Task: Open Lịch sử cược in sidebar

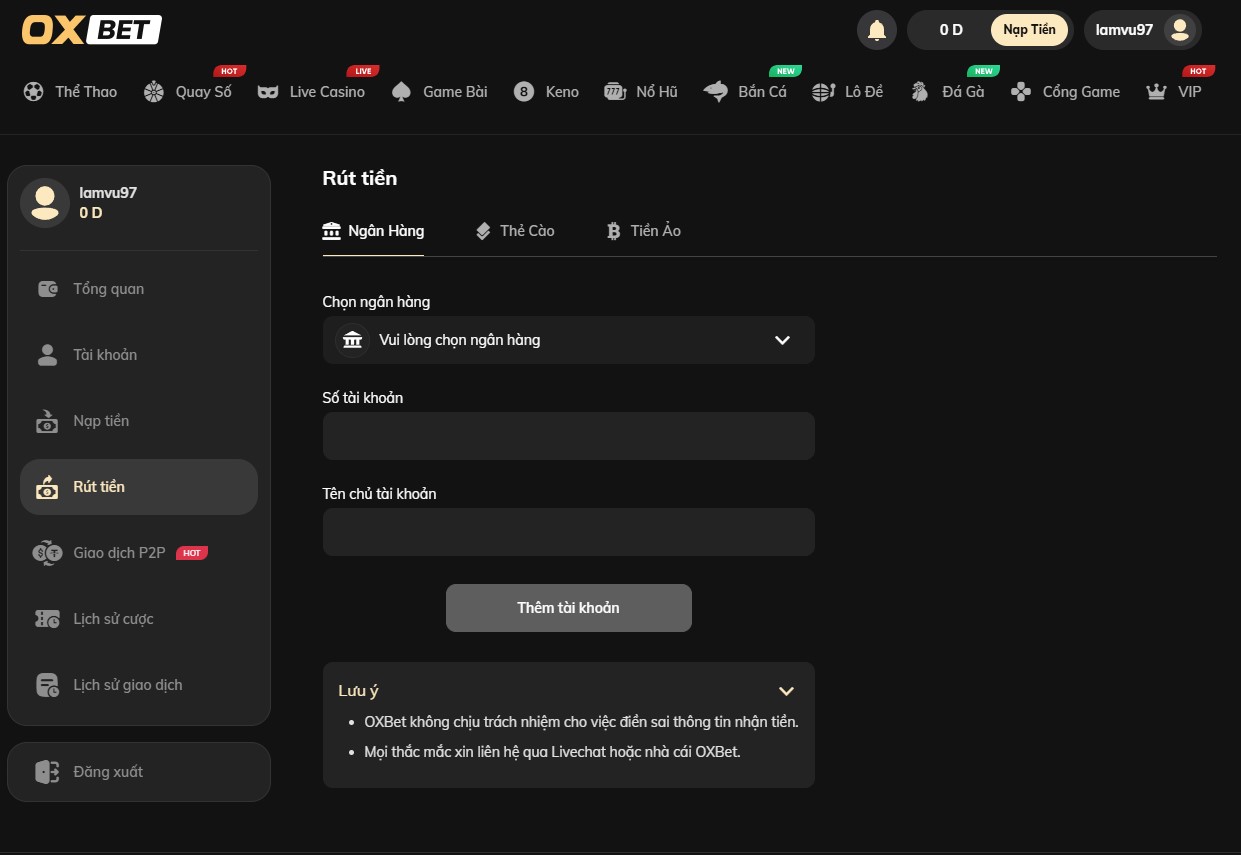Action: 113,619
